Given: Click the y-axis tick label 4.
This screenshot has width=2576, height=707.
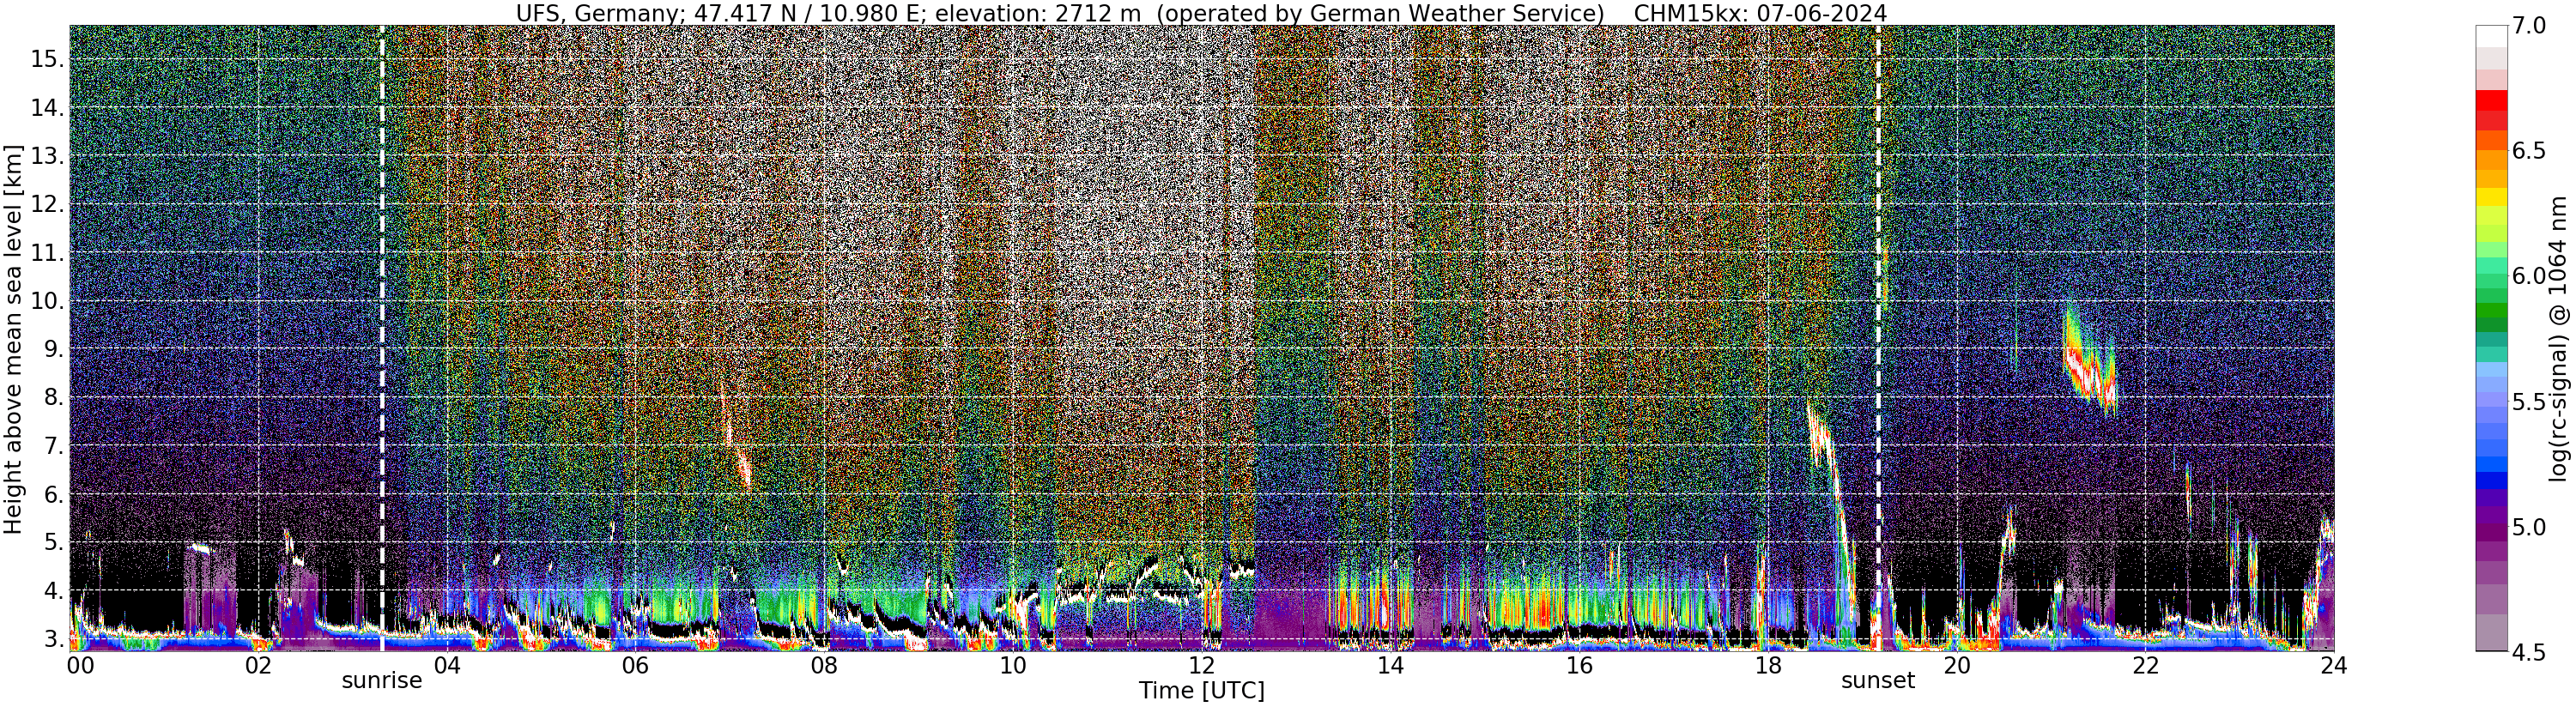Looking at the screenshot, I should [x=54, y=591].
